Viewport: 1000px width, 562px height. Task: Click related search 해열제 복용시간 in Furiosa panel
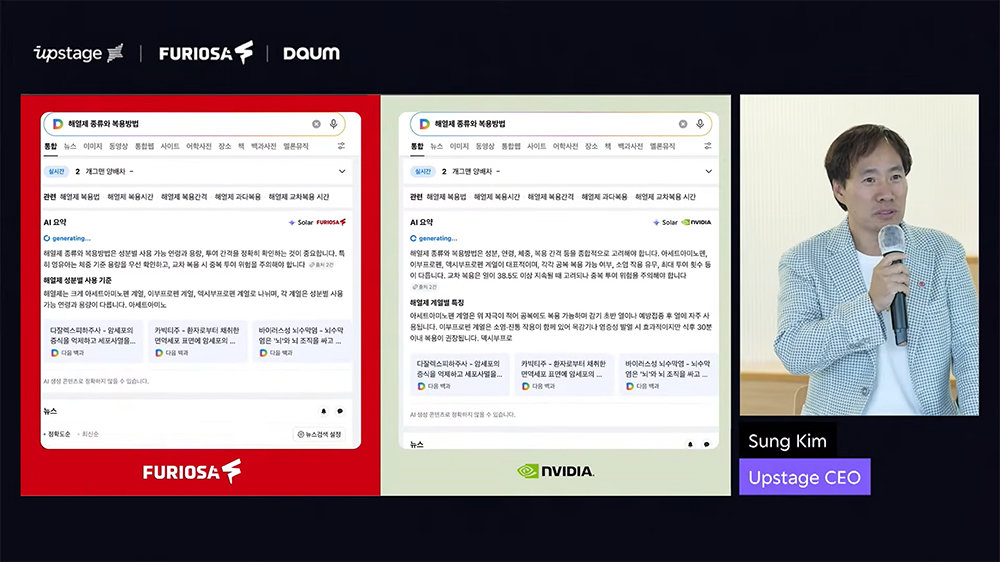130,197
